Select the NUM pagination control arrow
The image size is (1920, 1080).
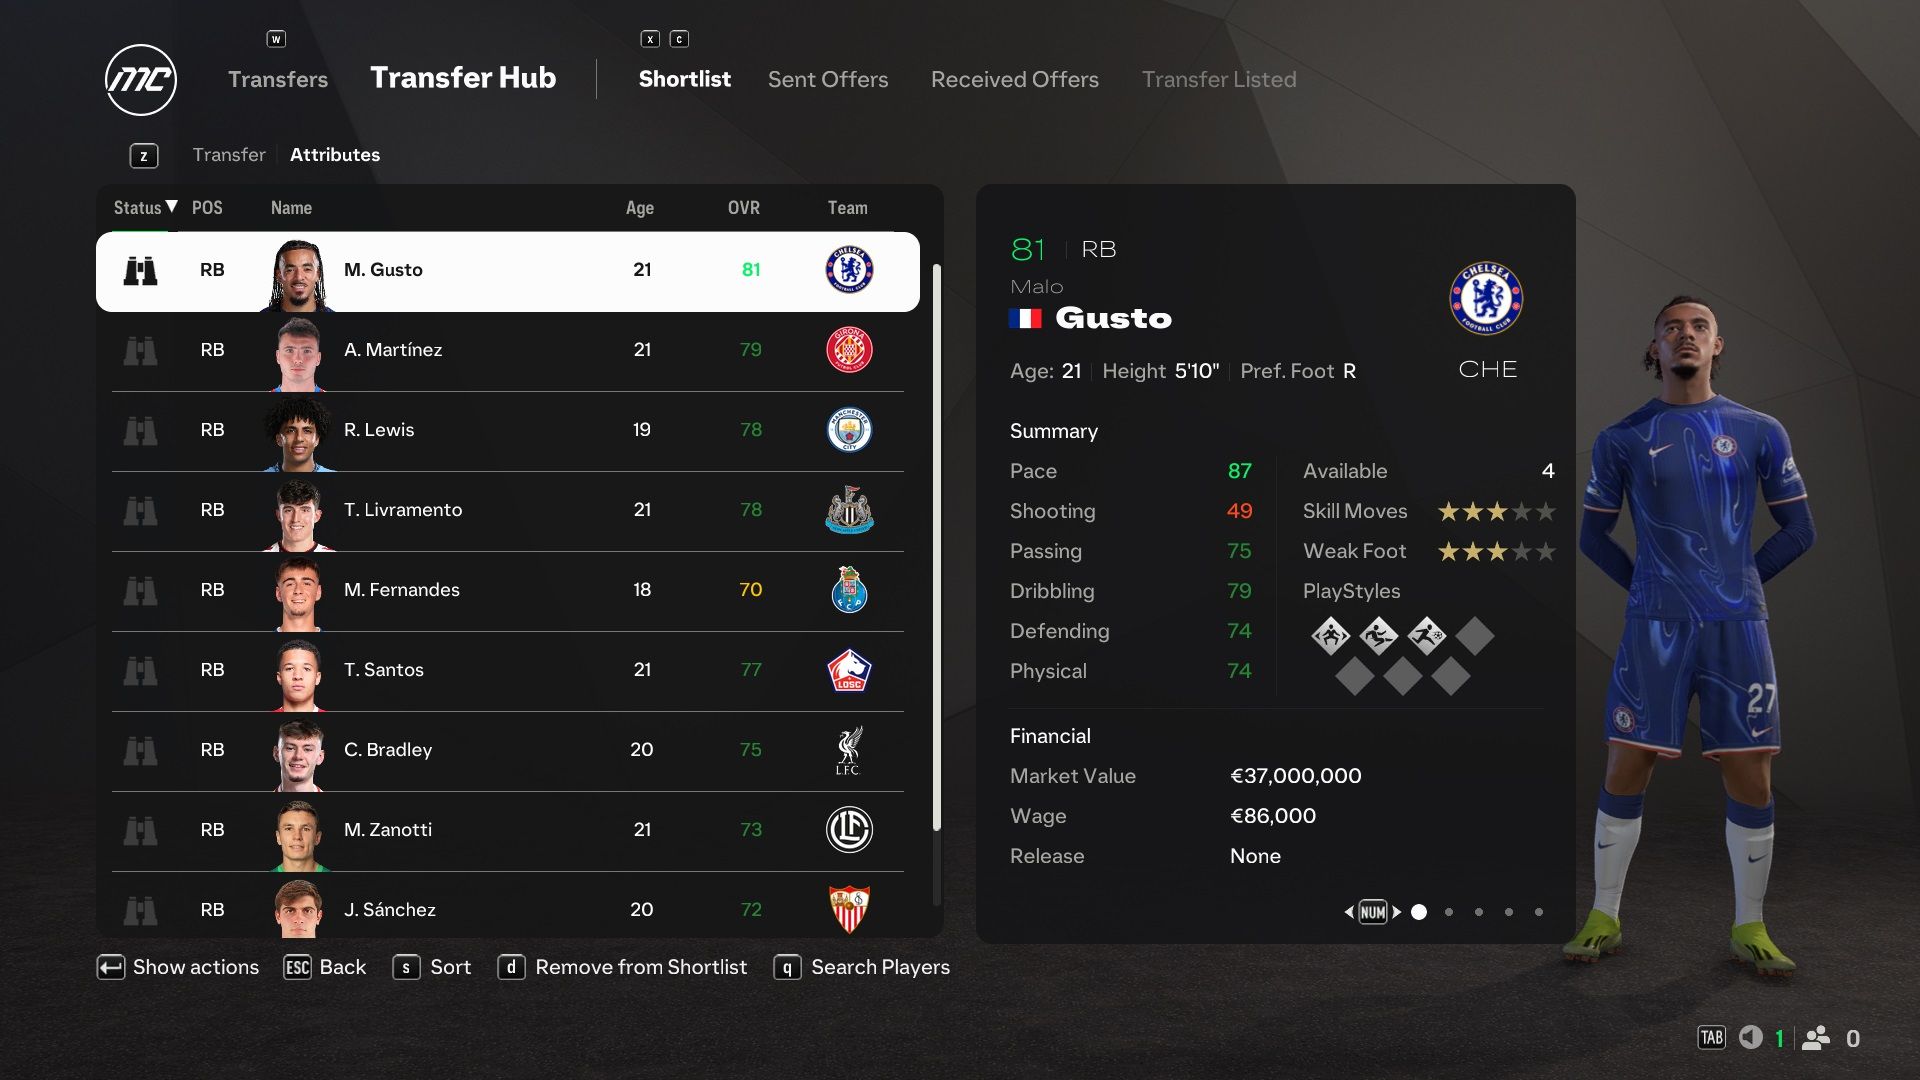pos(1395,910)
